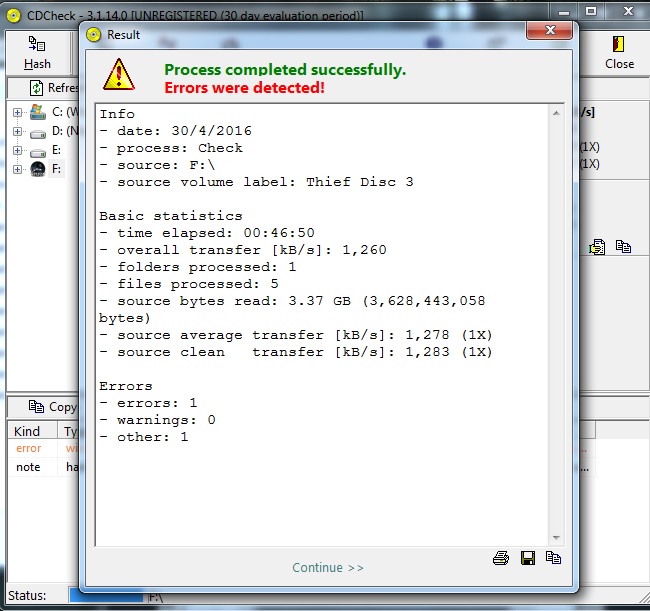Sort log by the Kind column header
Viewport: 650px width, 611px height.
point(27,431)
